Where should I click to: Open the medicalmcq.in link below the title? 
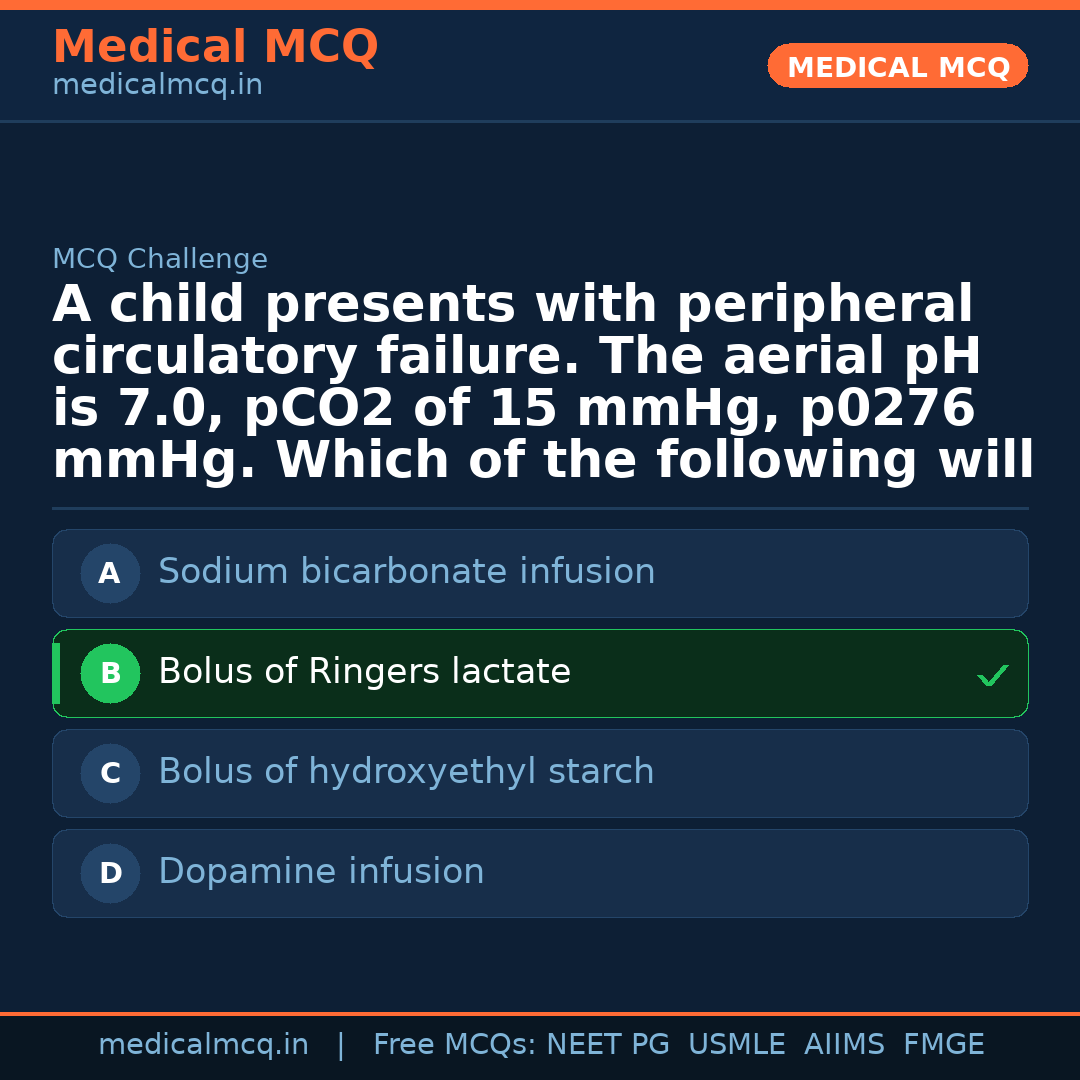point(157,86)
